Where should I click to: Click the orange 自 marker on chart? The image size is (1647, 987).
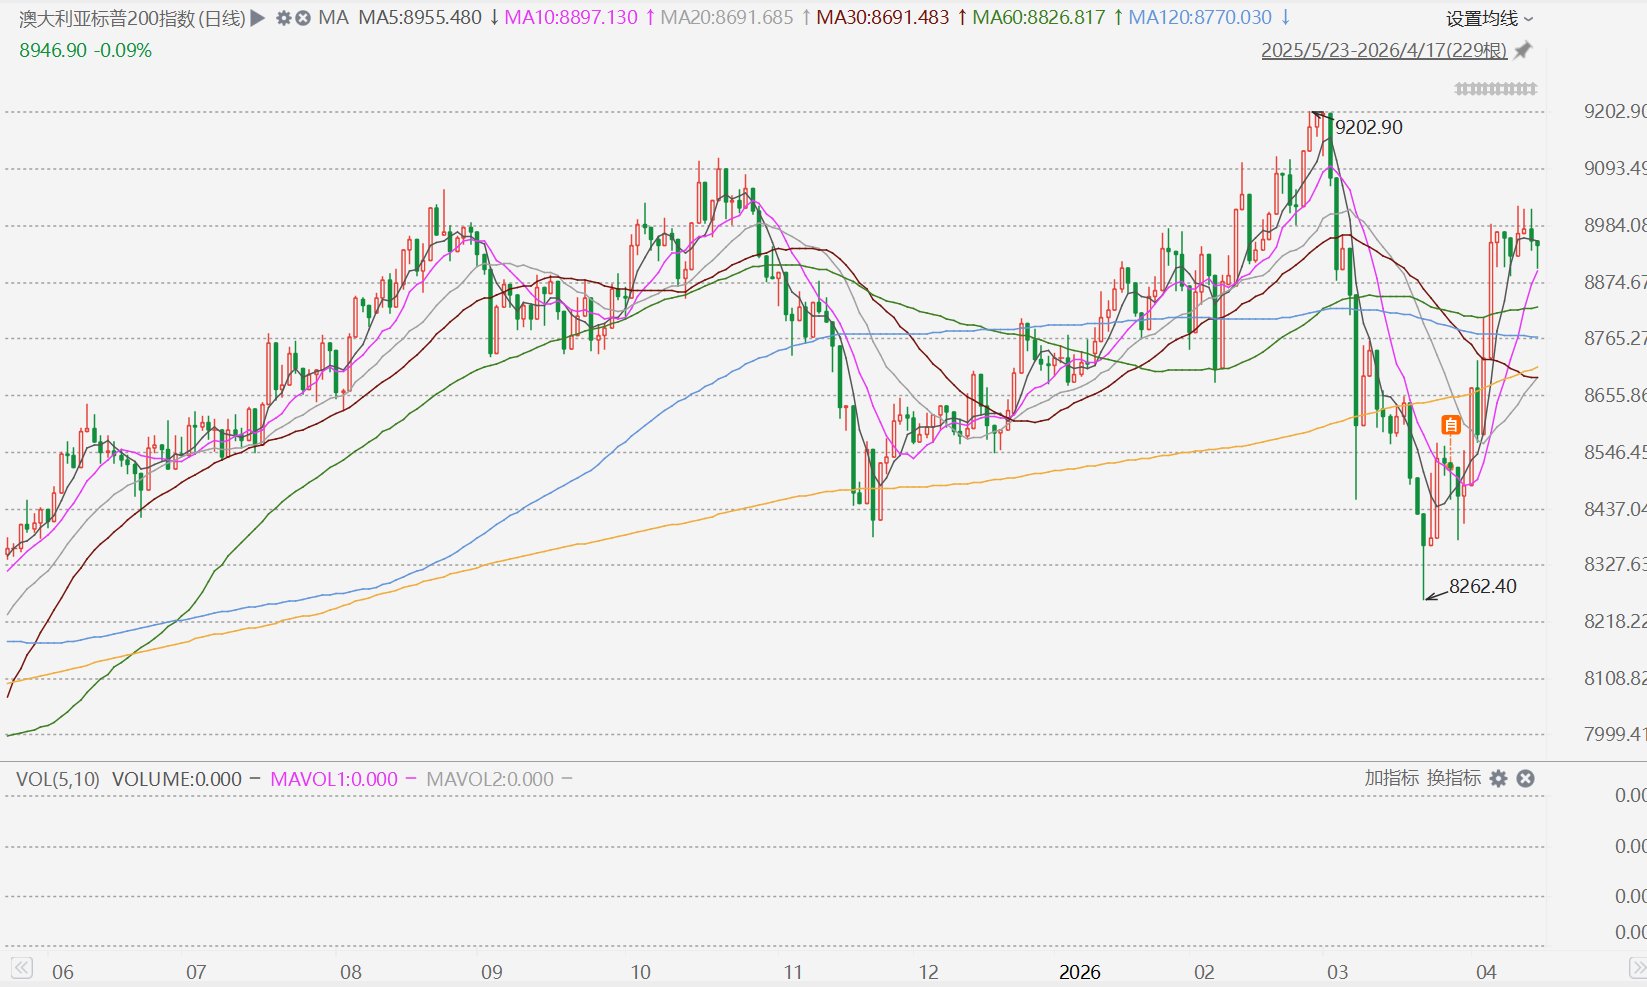(x=1450, y=425)
